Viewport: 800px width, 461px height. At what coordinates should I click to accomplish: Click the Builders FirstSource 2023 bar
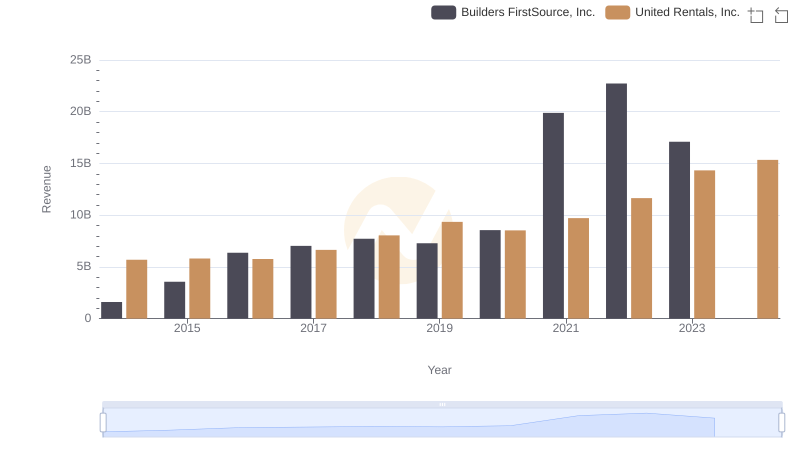point(679,230)
